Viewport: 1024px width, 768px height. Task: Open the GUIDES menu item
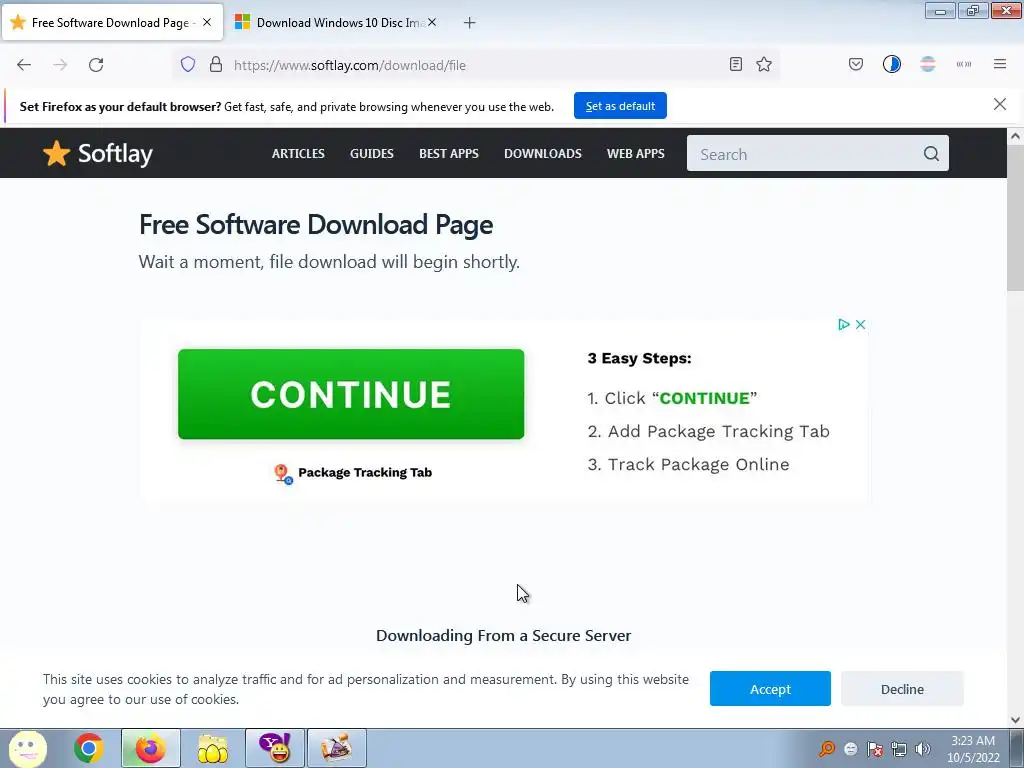(x=372, y=153)
